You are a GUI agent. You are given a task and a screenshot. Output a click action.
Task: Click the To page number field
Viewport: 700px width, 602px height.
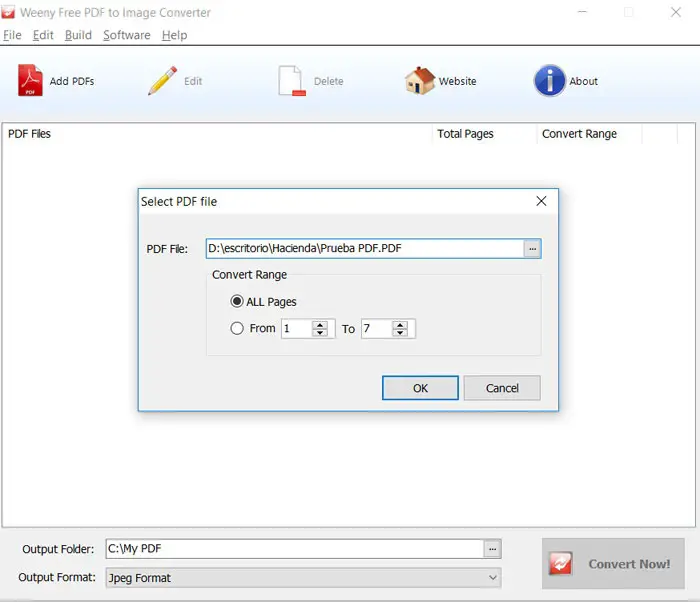(x=377, y=329)
